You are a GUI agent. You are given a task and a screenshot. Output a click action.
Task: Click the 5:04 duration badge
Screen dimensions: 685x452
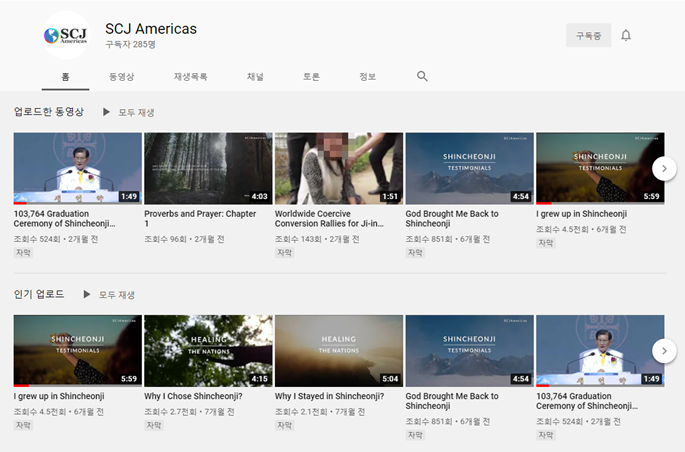(x=390, y=379)
